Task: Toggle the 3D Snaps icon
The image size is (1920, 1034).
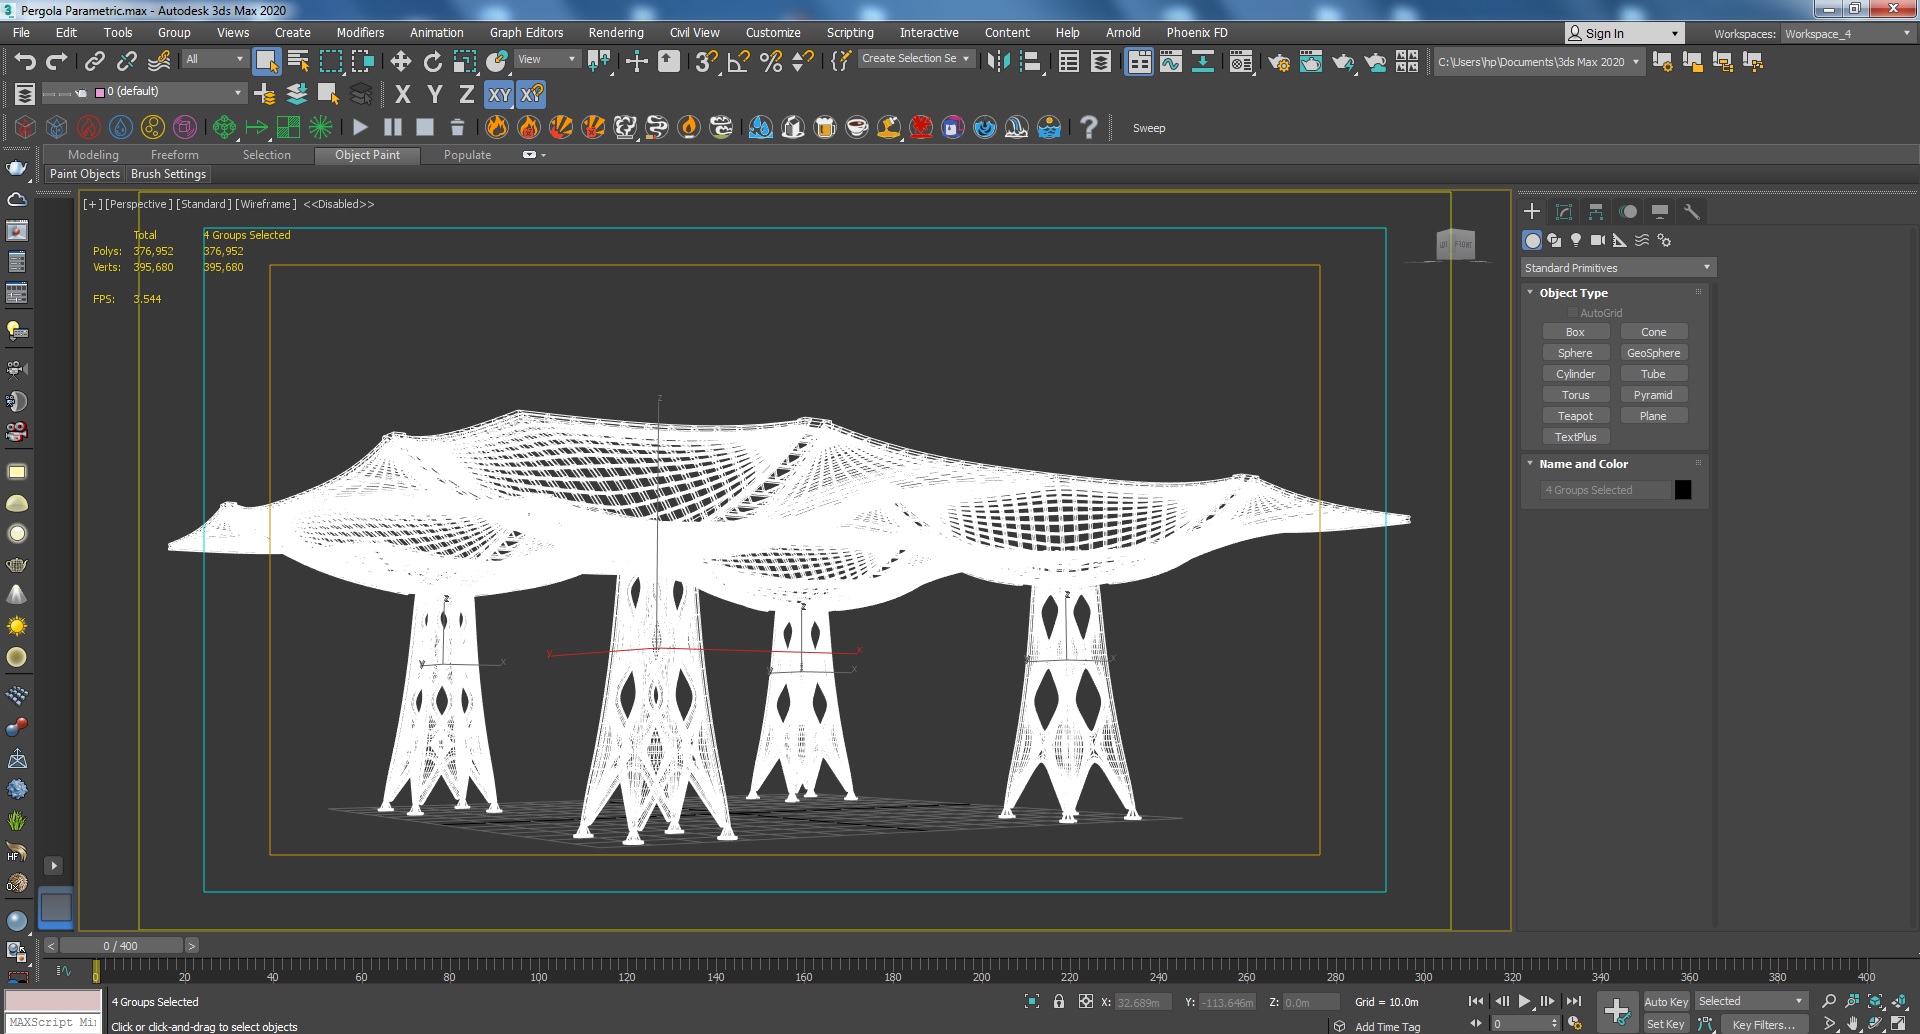Action: (706, 62)
